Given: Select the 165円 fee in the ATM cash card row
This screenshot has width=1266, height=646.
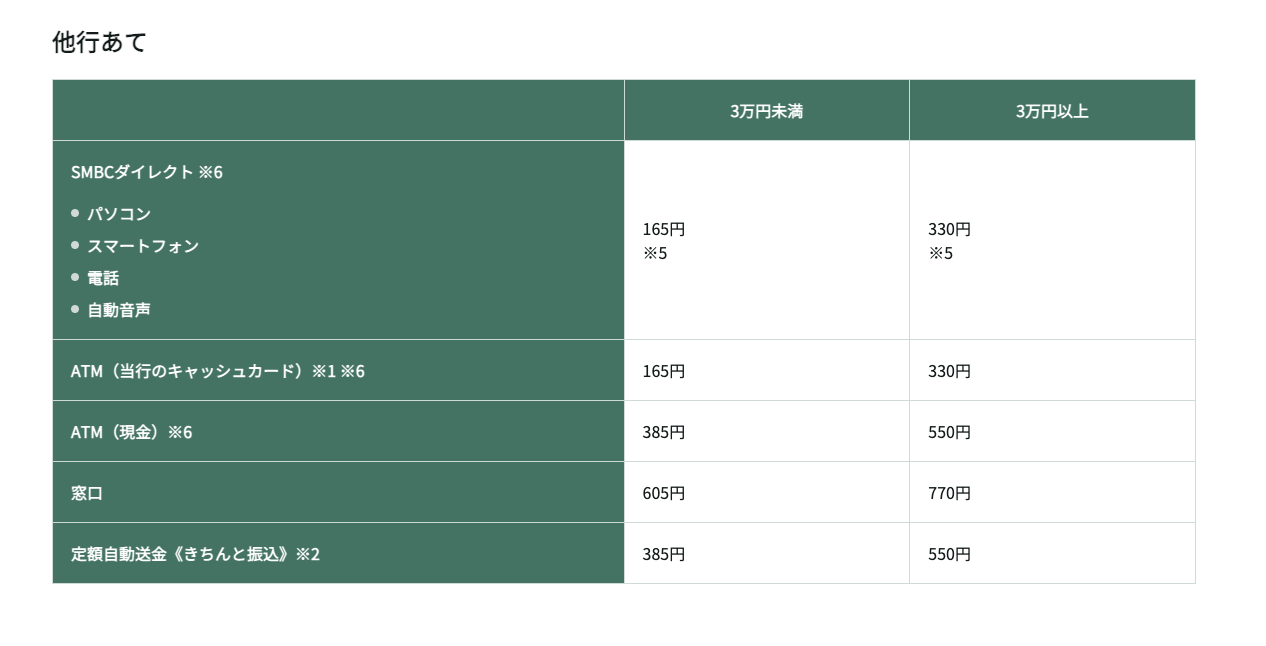Looking at the screenshot, I should click(664, 371).
